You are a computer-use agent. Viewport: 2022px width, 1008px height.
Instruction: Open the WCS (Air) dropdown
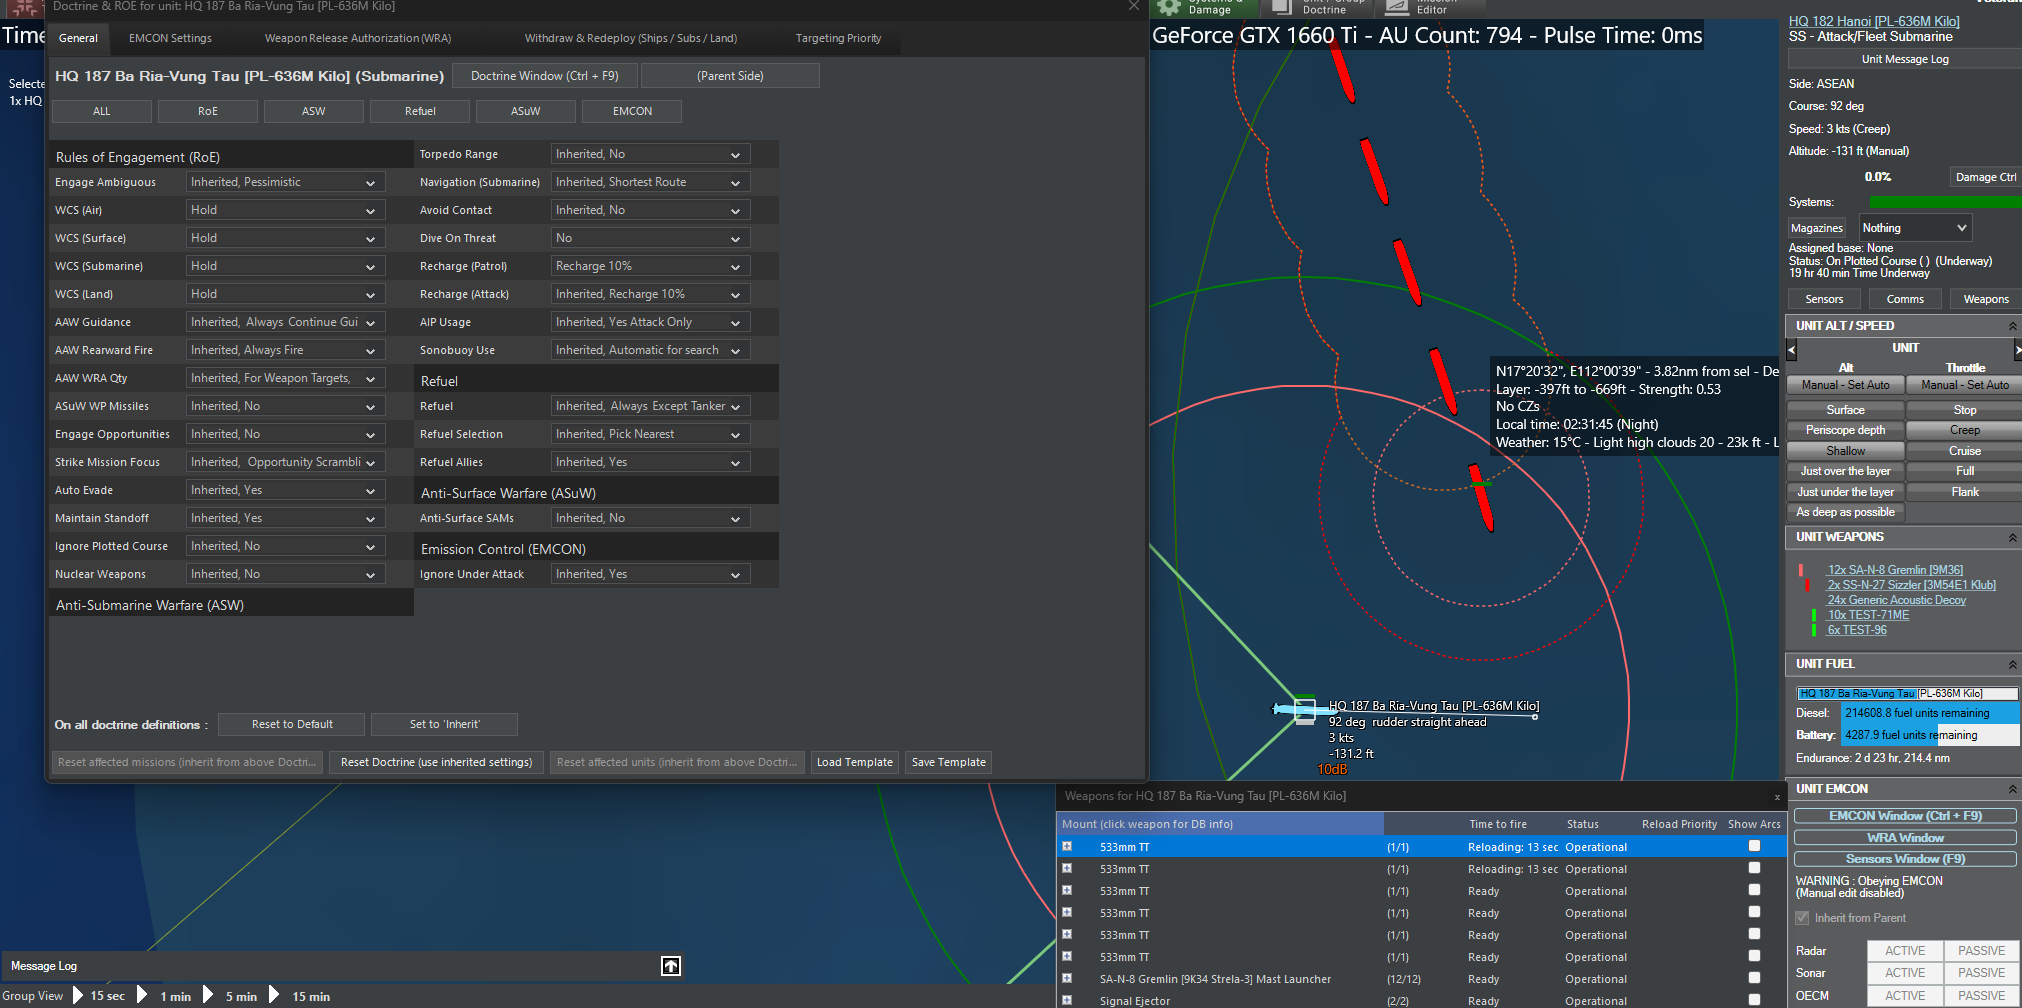click(x=285, y=210)
